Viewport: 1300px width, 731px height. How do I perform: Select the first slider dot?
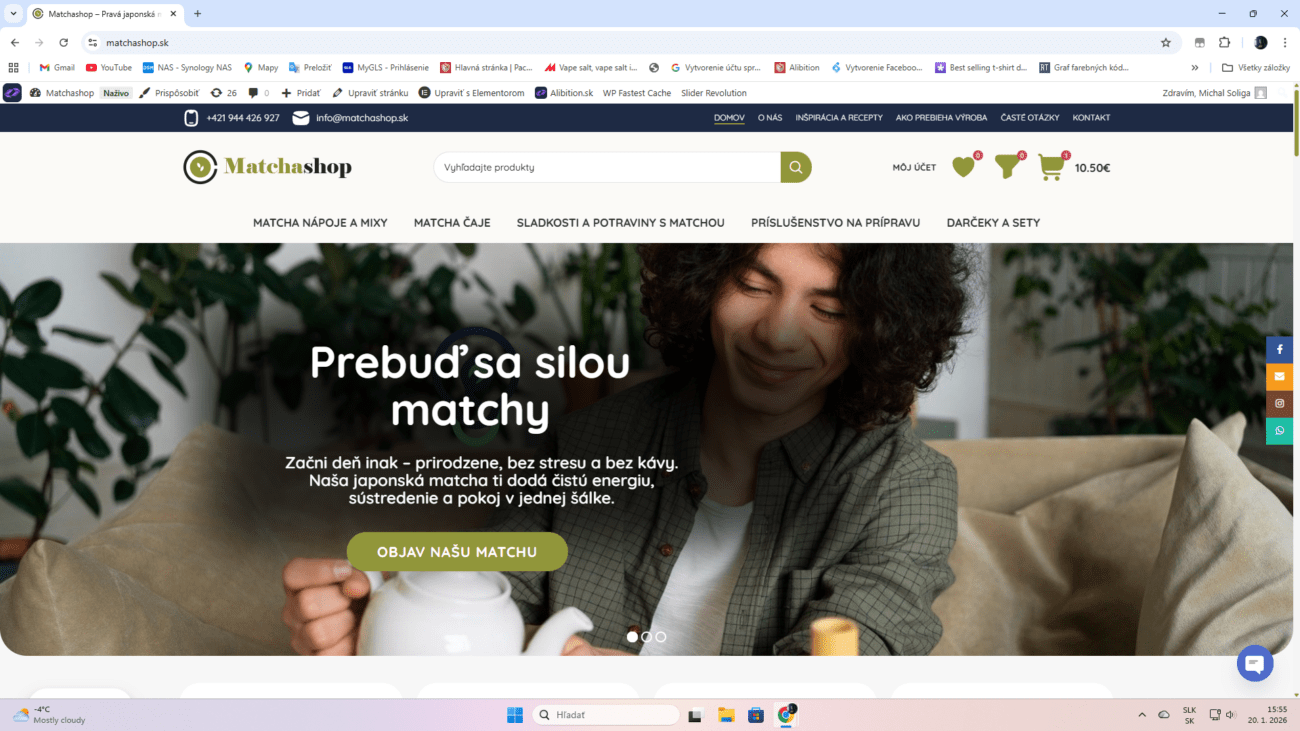pyautogui.click(x=632, y=636)
